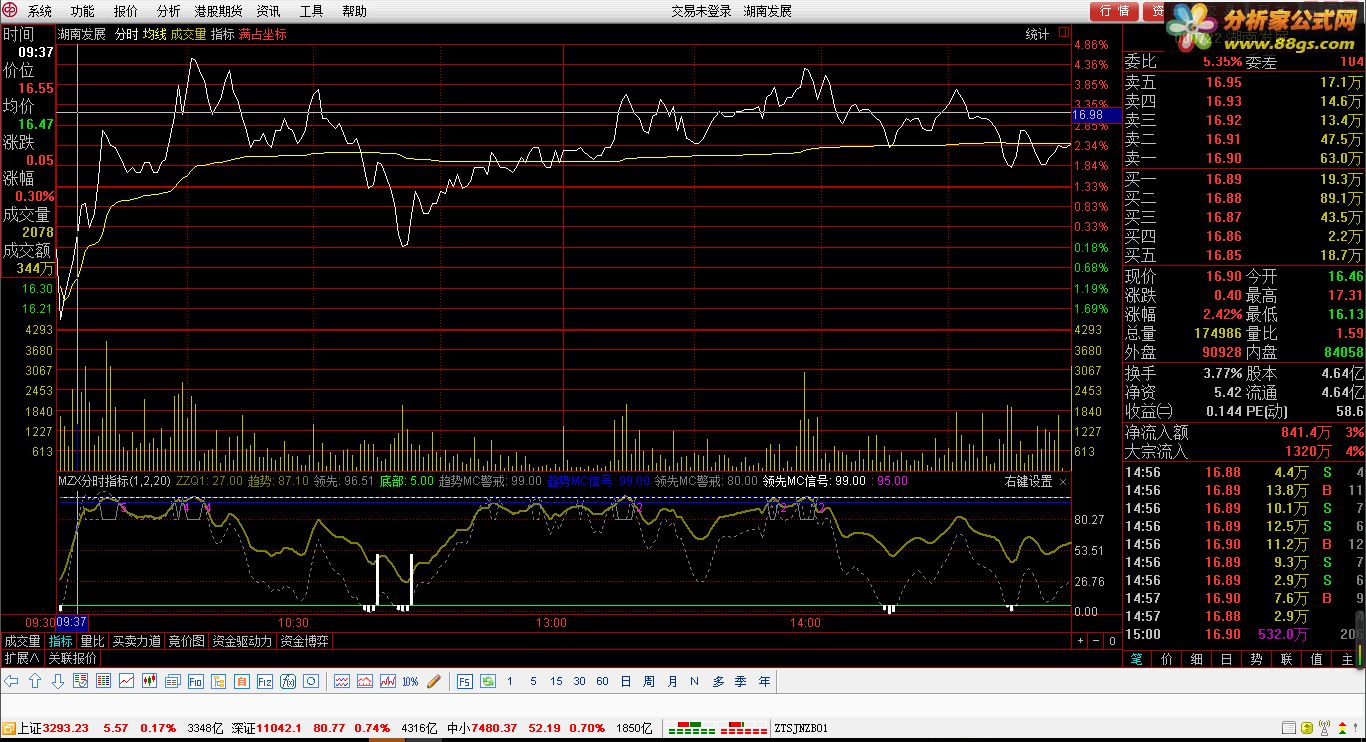Select the 细 detail tab
The width and height of the screenshot is (1366, 742).
(1196, 658)
